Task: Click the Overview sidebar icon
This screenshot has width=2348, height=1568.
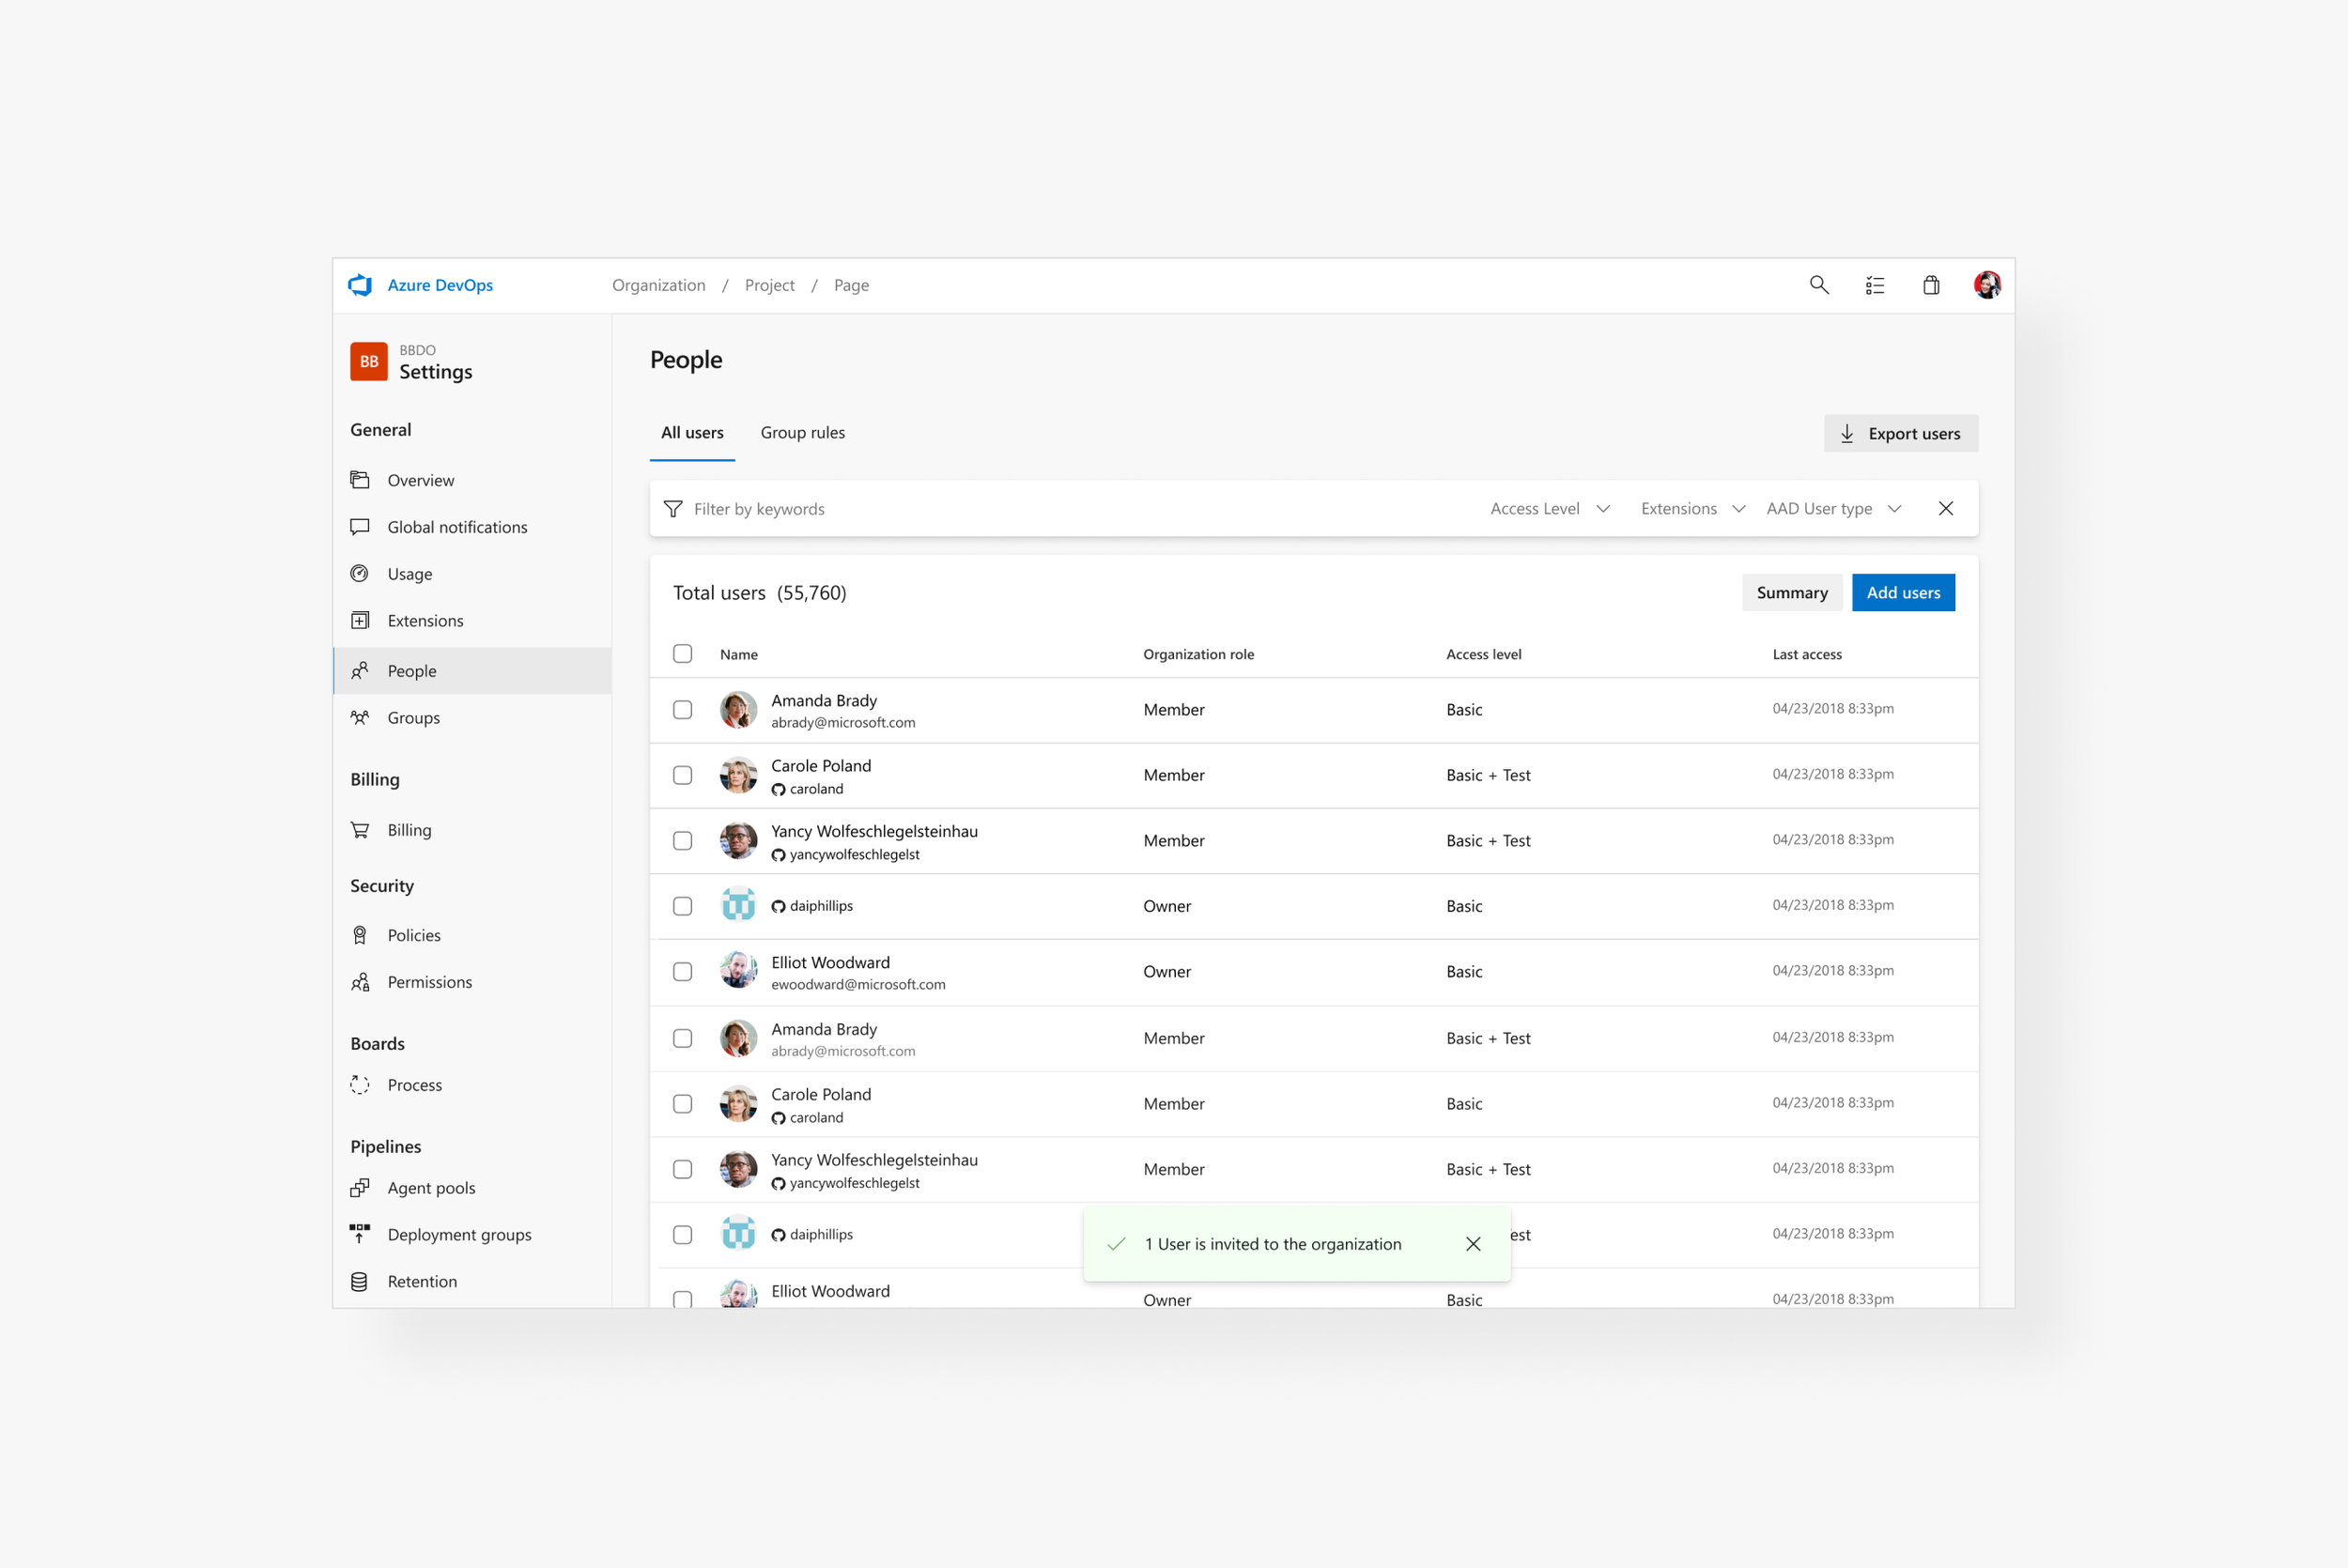Action: coord(360,480)
